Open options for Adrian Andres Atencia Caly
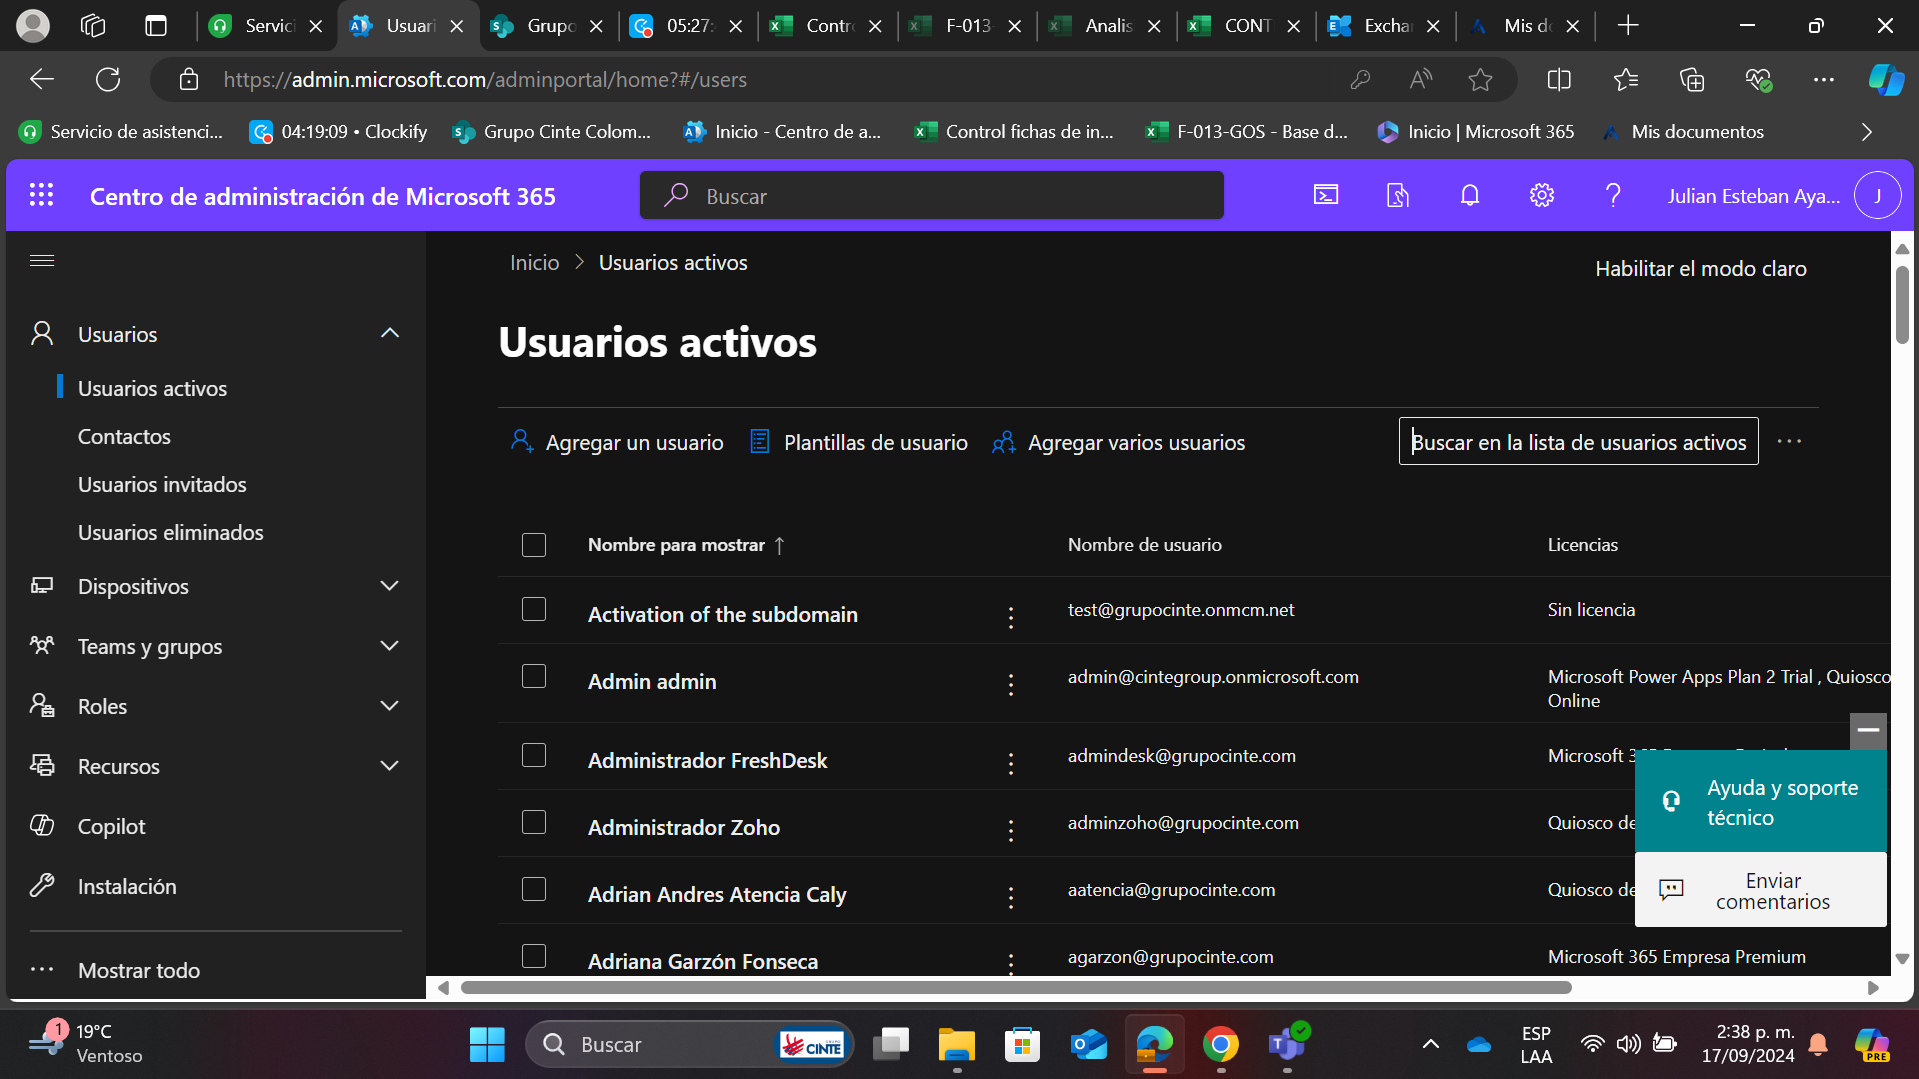This screenshot has height=1079, width=1919. tap(1011, 897)
